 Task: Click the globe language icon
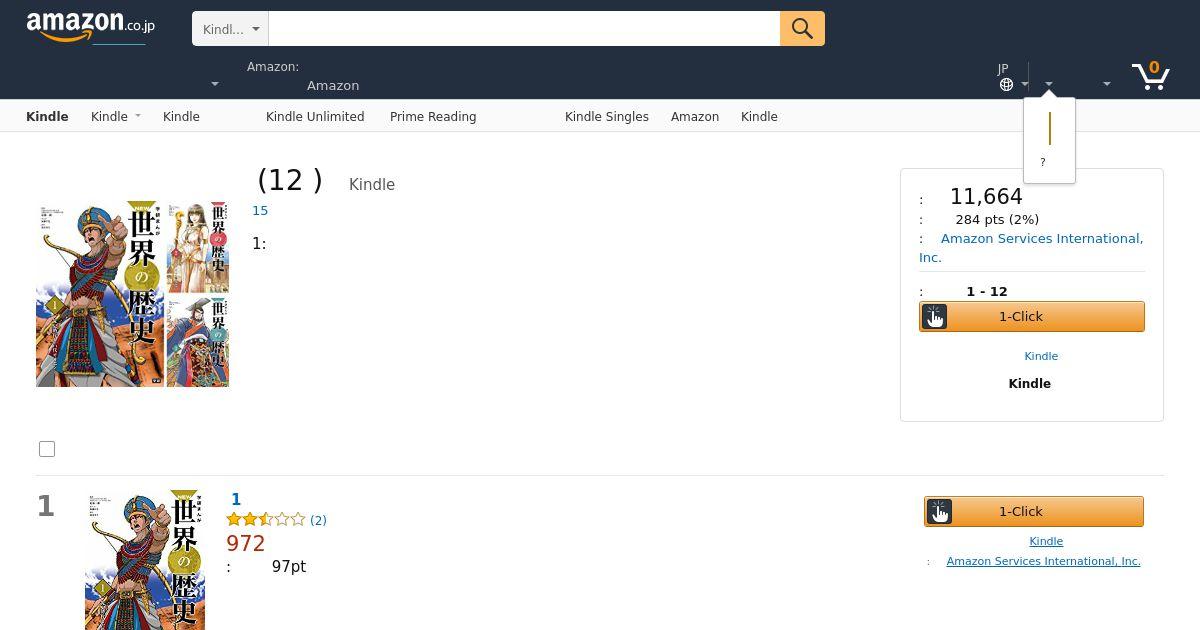(1006, 85)
